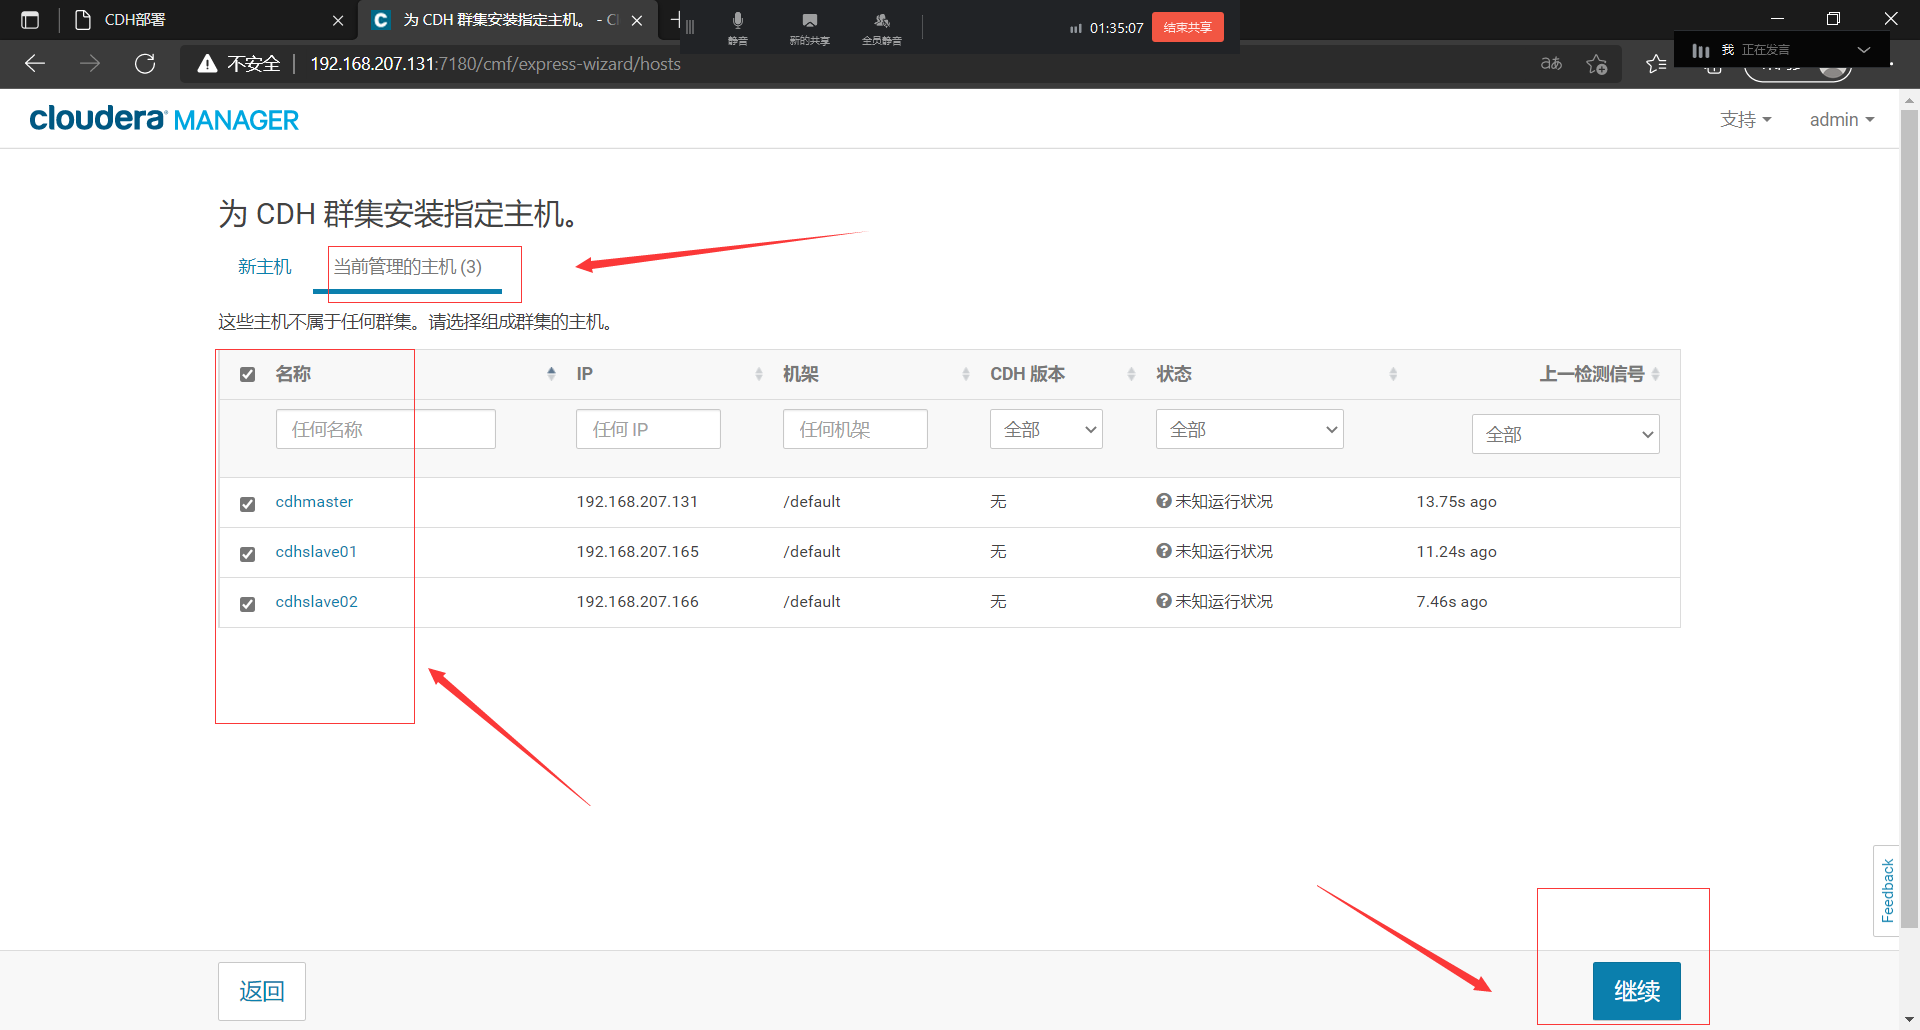Sort by CDH 版本 column arrows
The width and height of the screenshot is (1920, 1030).
pos(1131,374)
